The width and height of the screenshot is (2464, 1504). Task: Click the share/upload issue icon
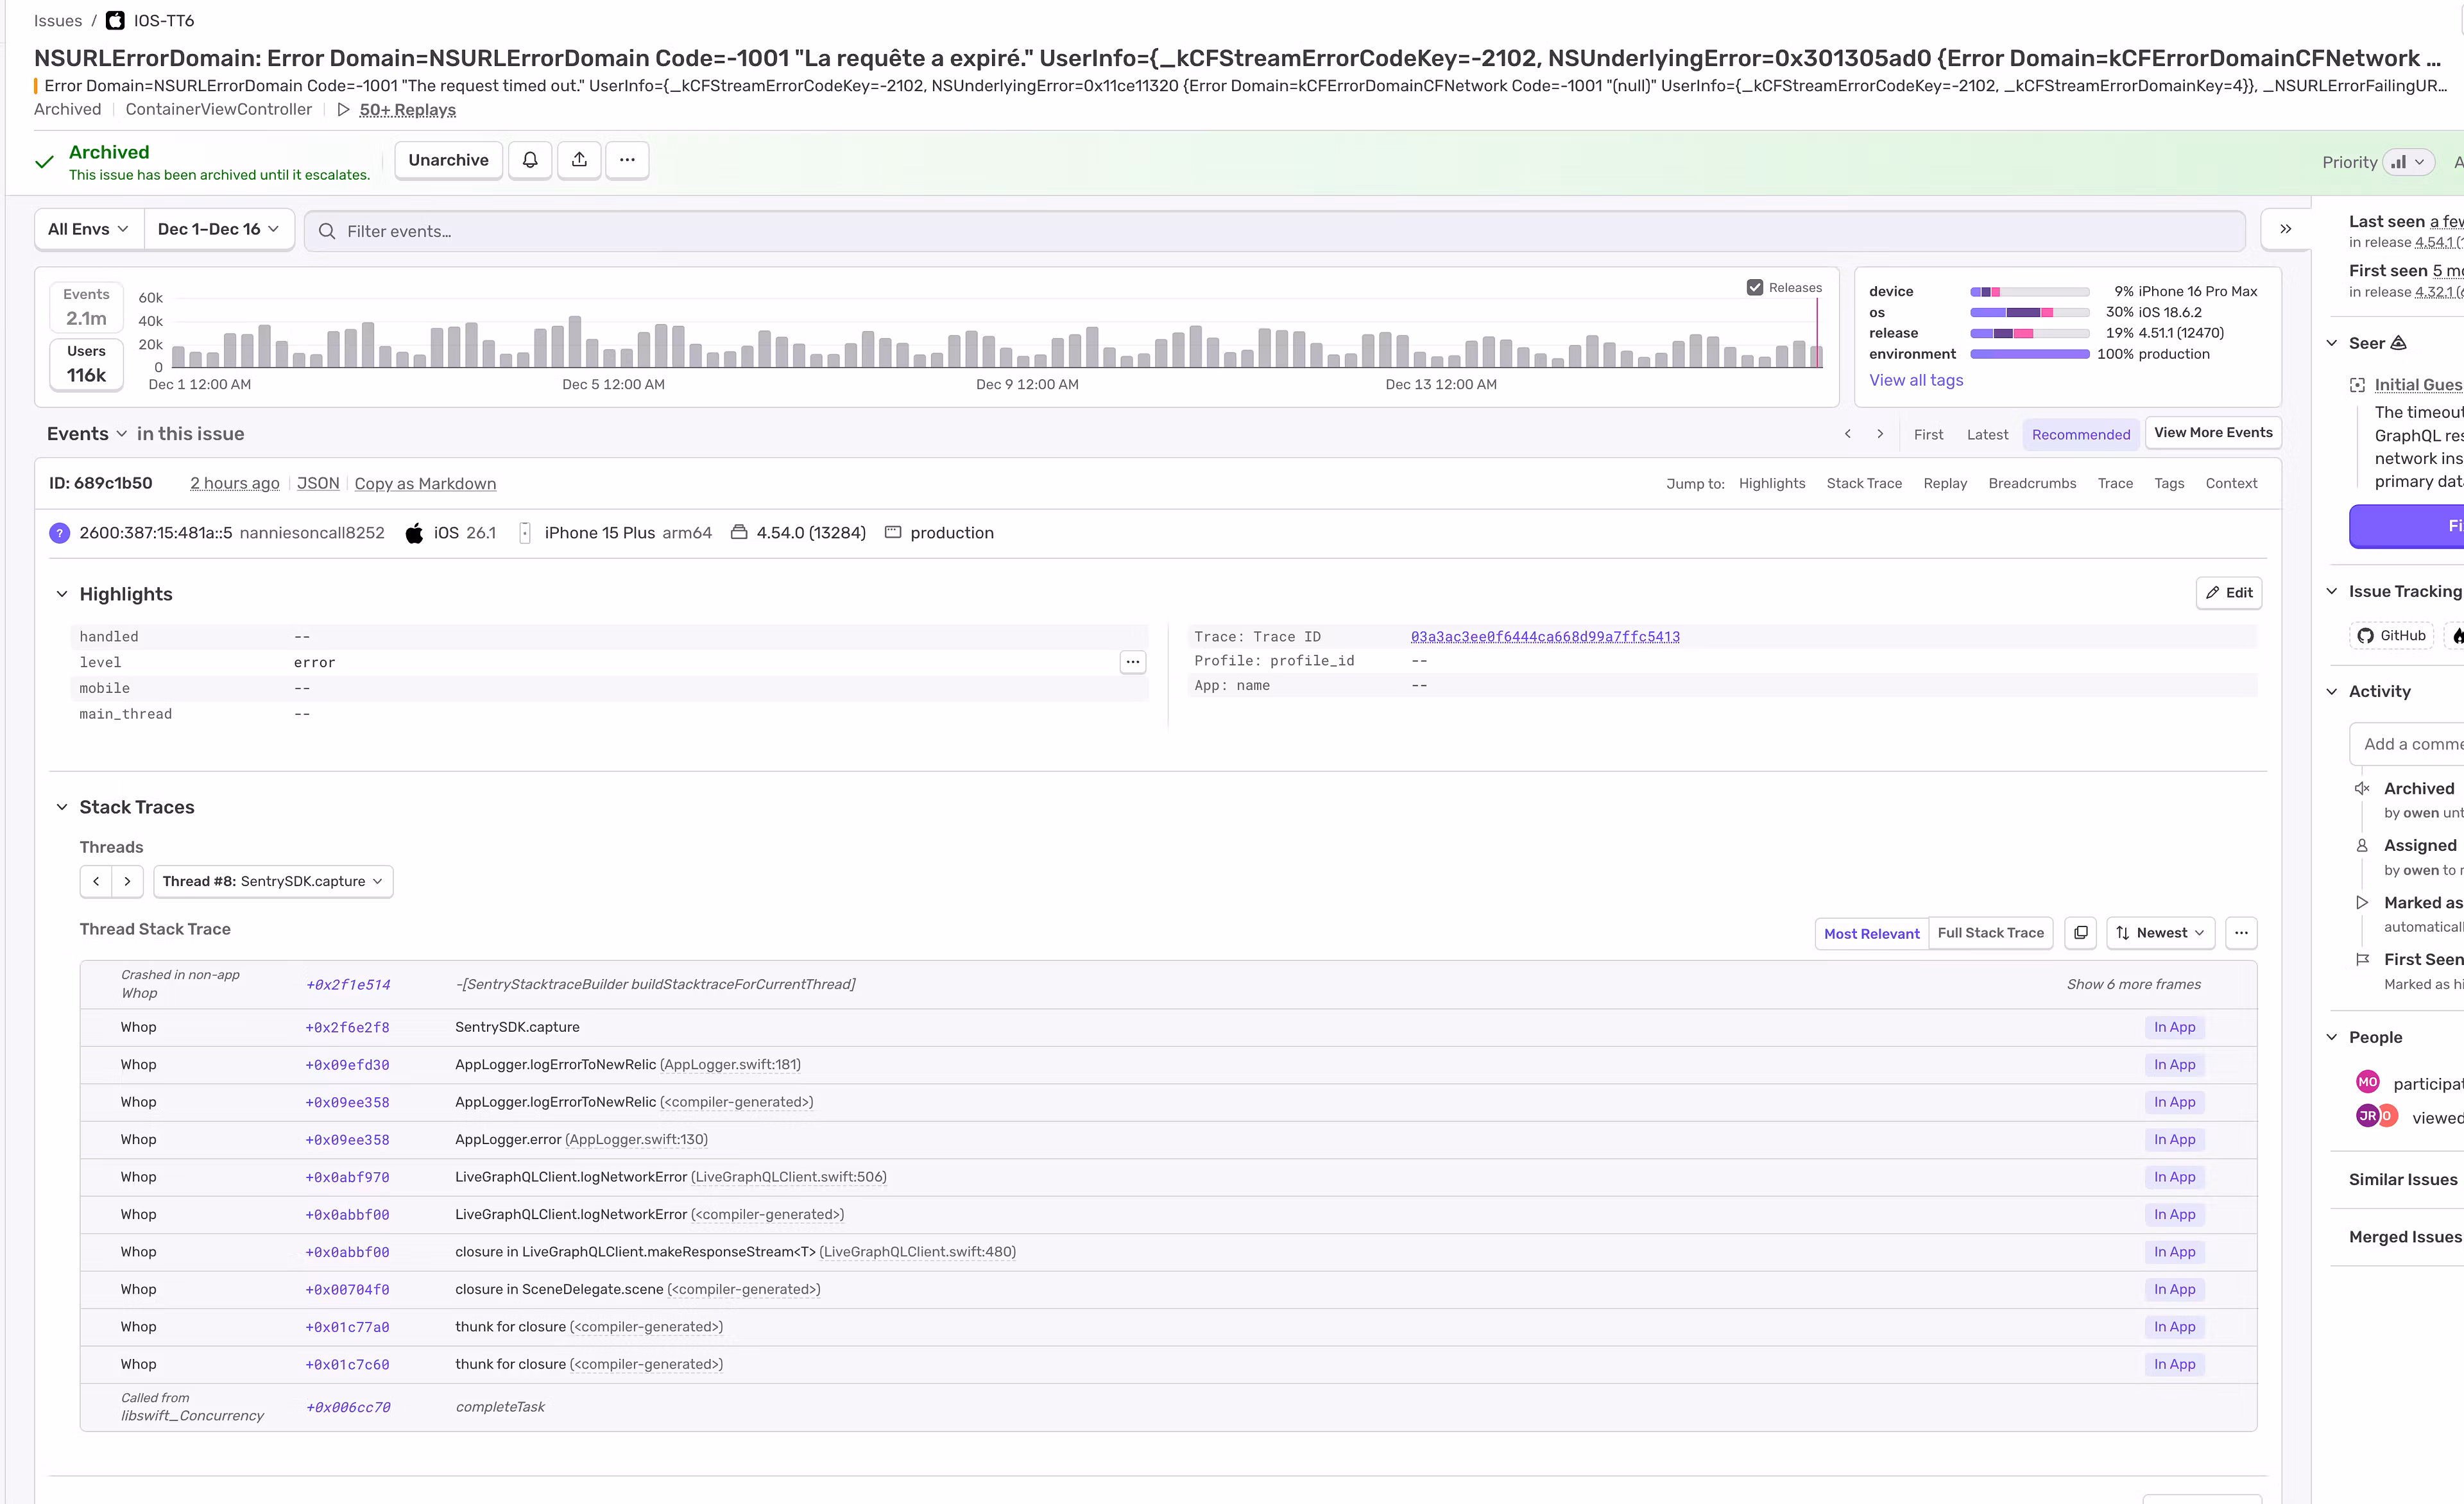click(579, 160)
